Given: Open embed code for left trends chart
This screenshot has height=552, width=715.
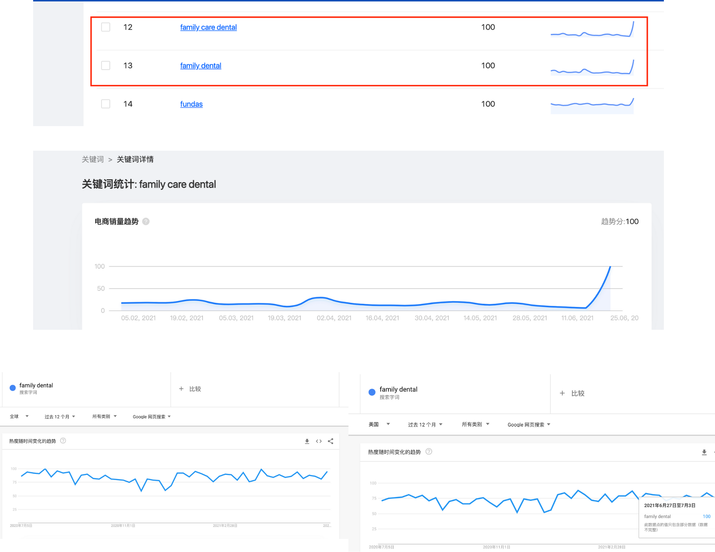Looking at the screenshot, I should [319, 441].
